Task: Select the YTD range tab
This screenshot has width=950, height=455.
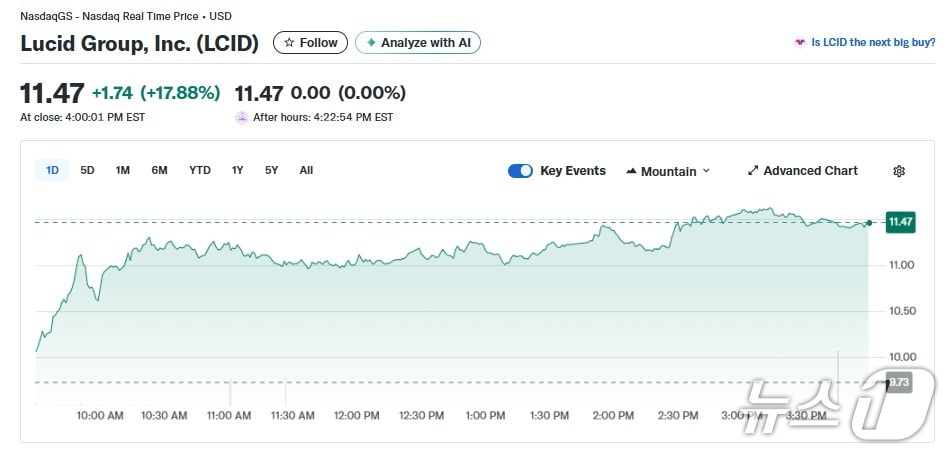Action: [200, 170]
